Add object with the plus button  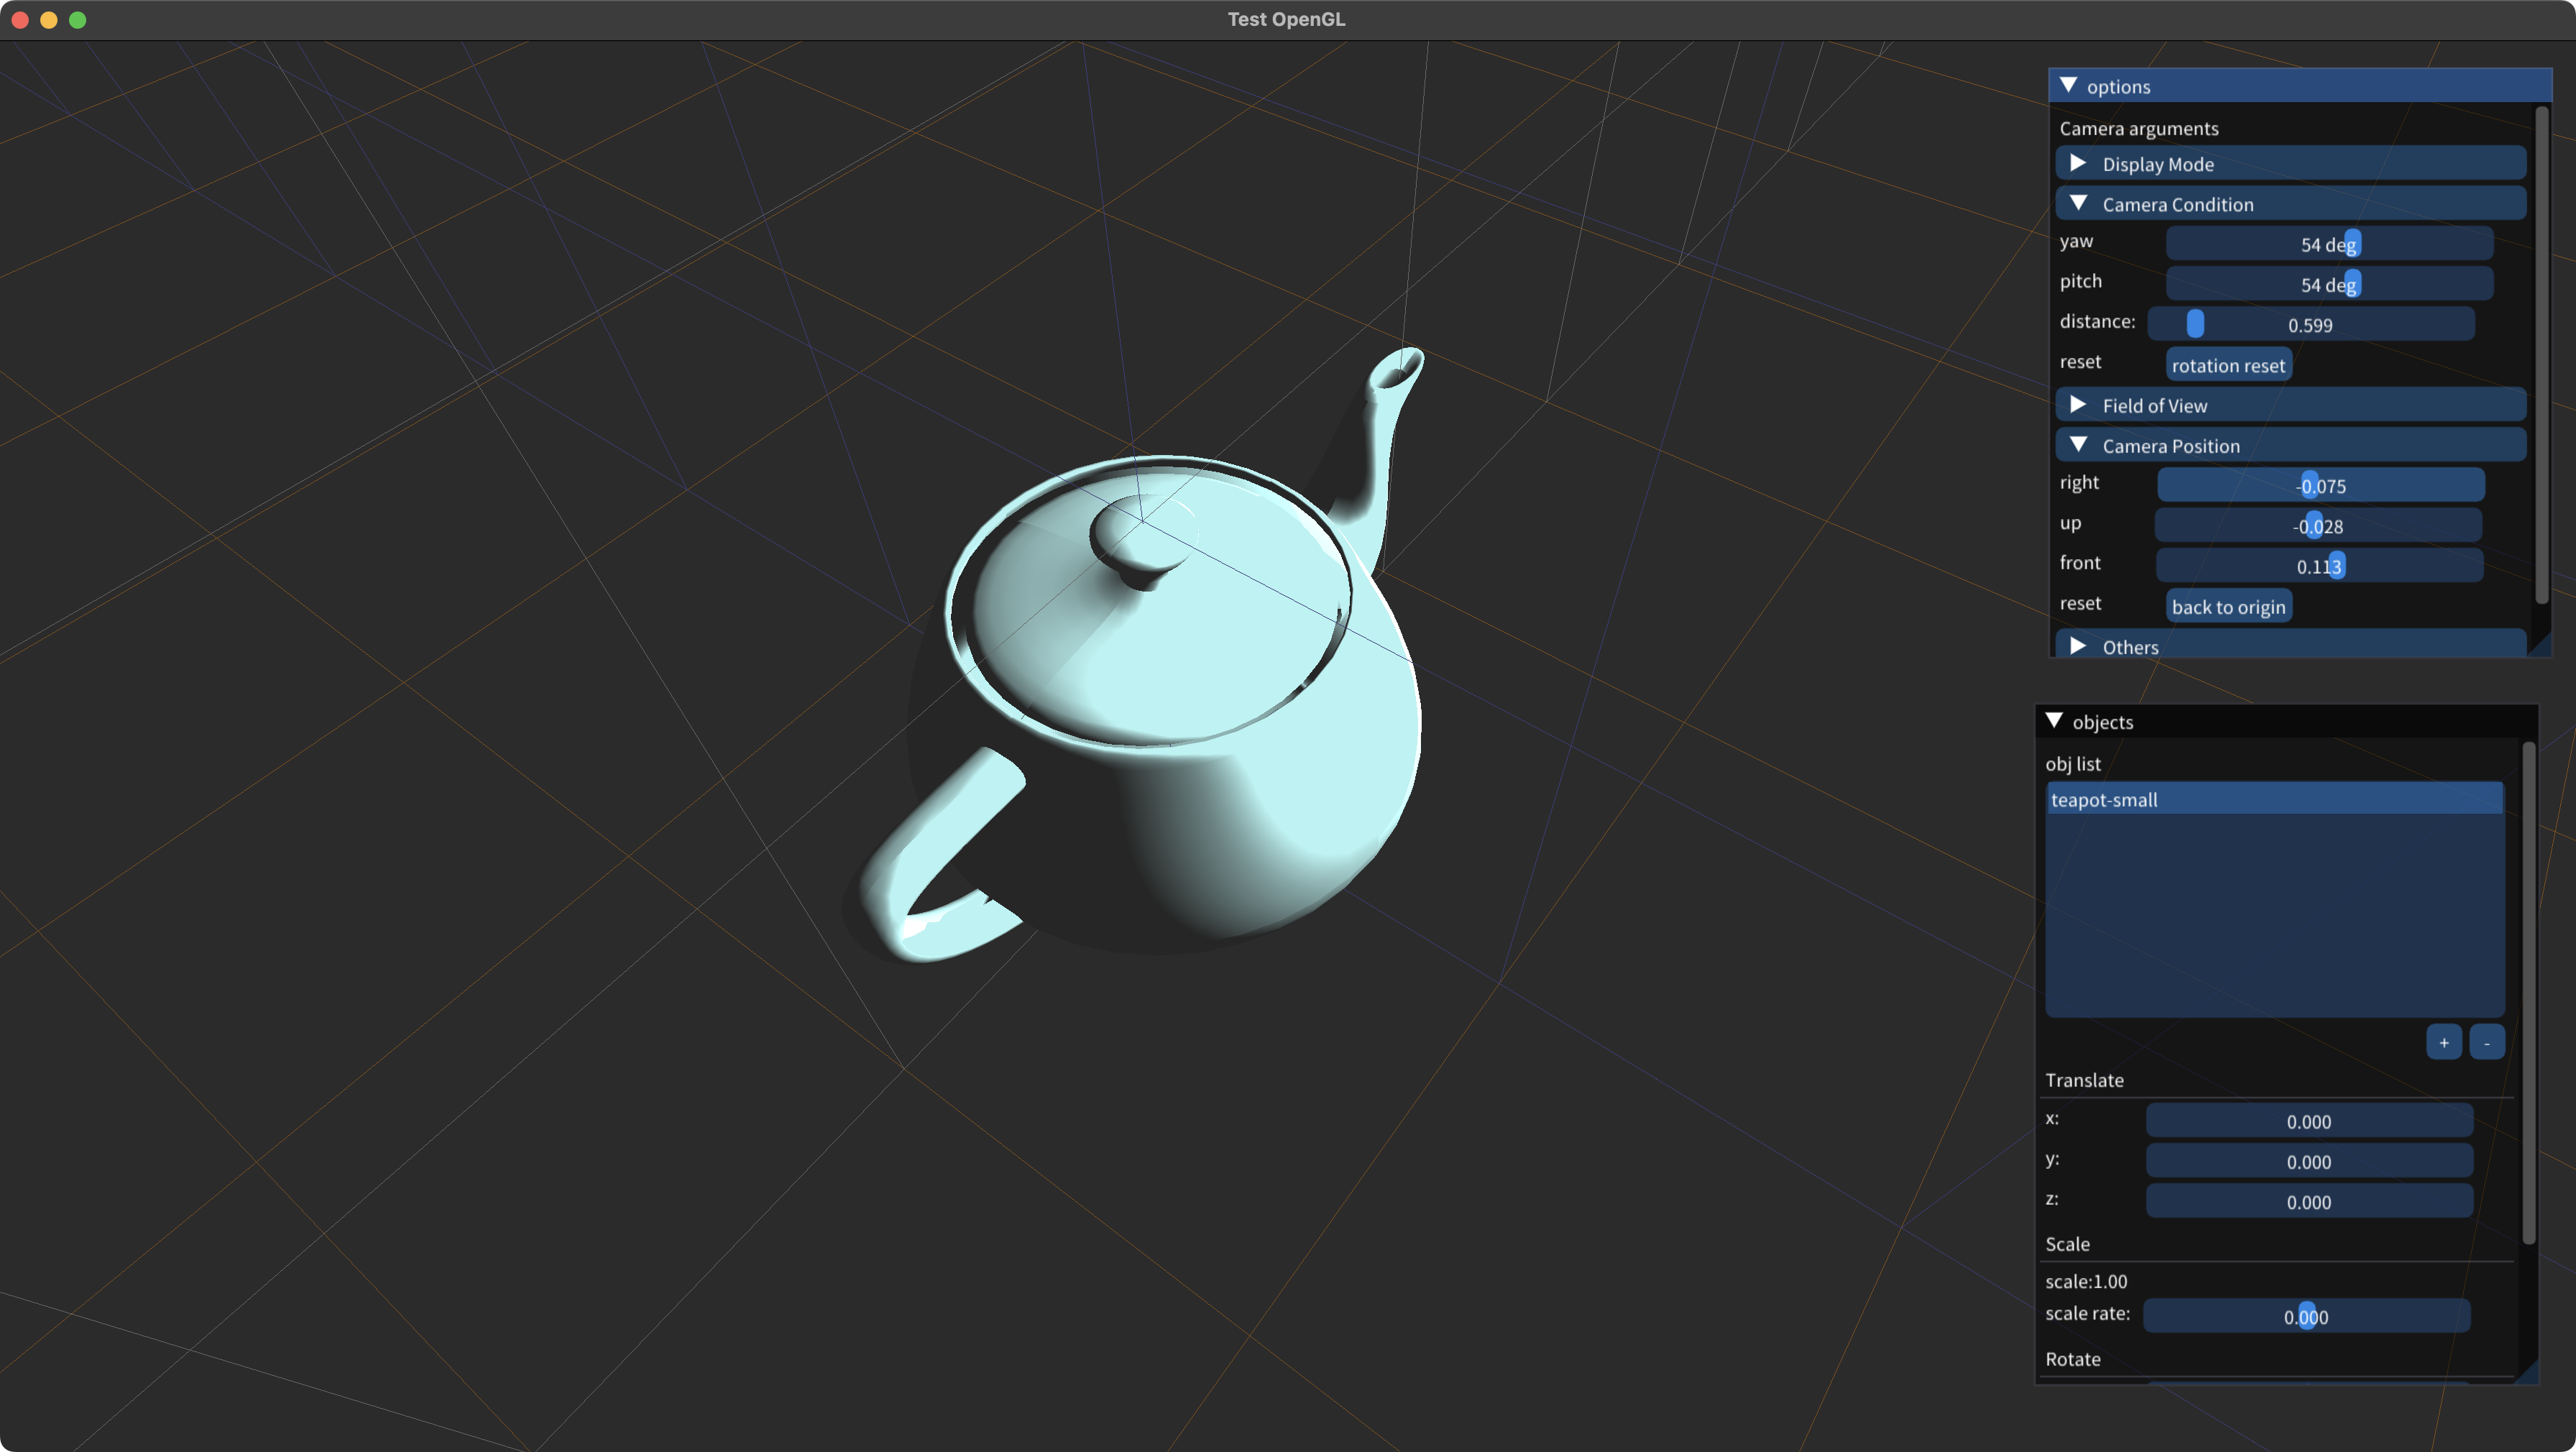(2443, 1042)
